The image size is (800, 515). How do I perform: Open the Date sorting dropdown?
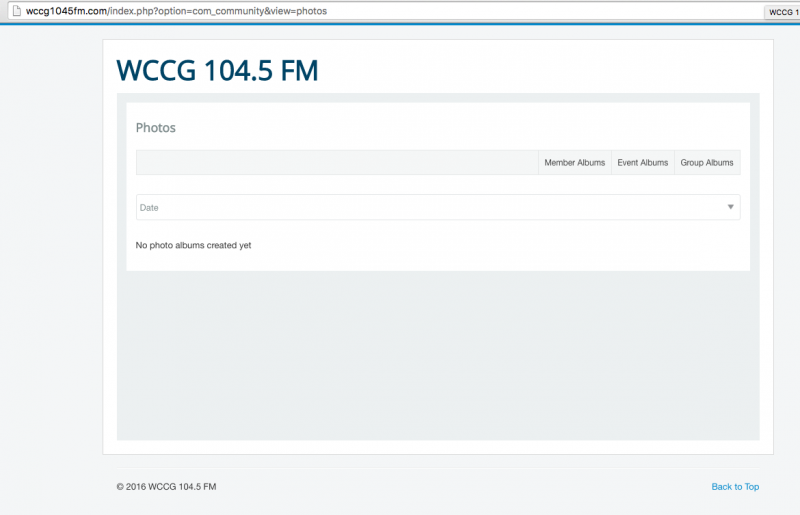click(438, 207)
